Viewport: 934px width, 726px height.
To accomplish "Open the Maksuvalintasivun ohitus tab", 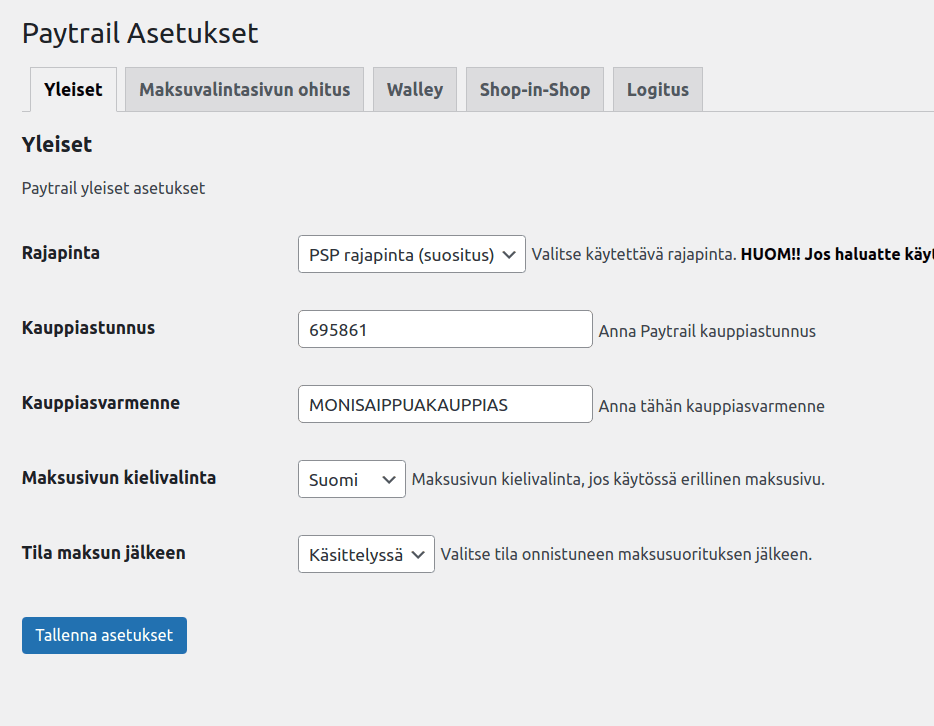I will (244, 90).
